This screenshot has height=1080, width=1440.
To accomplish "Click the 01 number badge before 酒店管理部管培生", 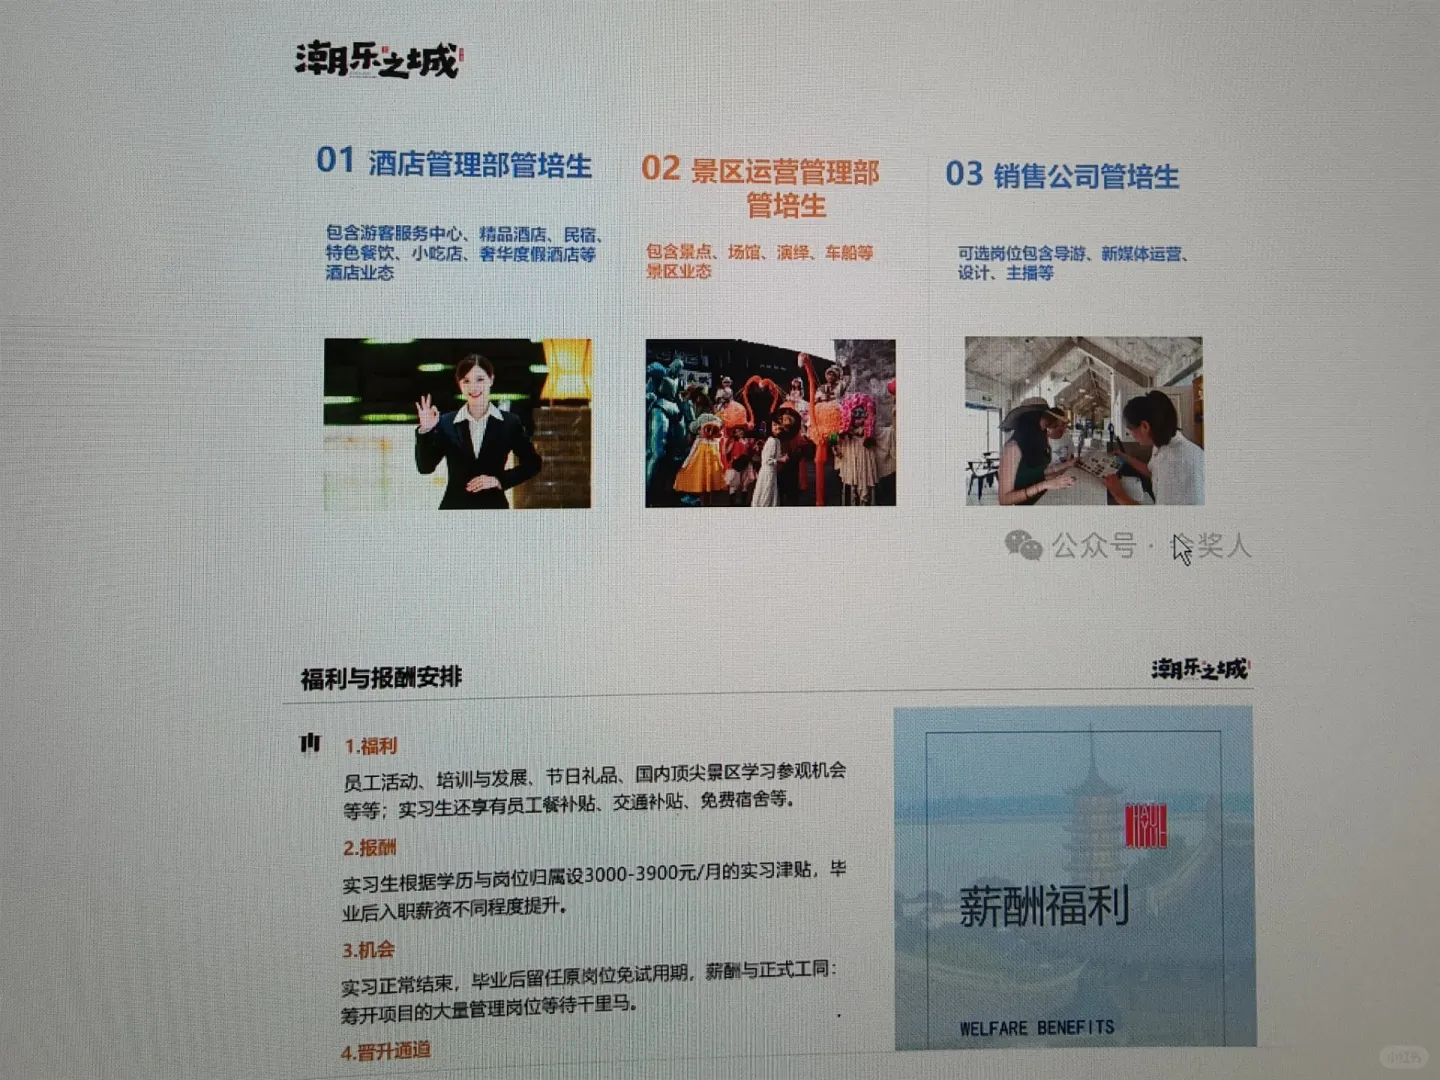I will coord(335,159).
